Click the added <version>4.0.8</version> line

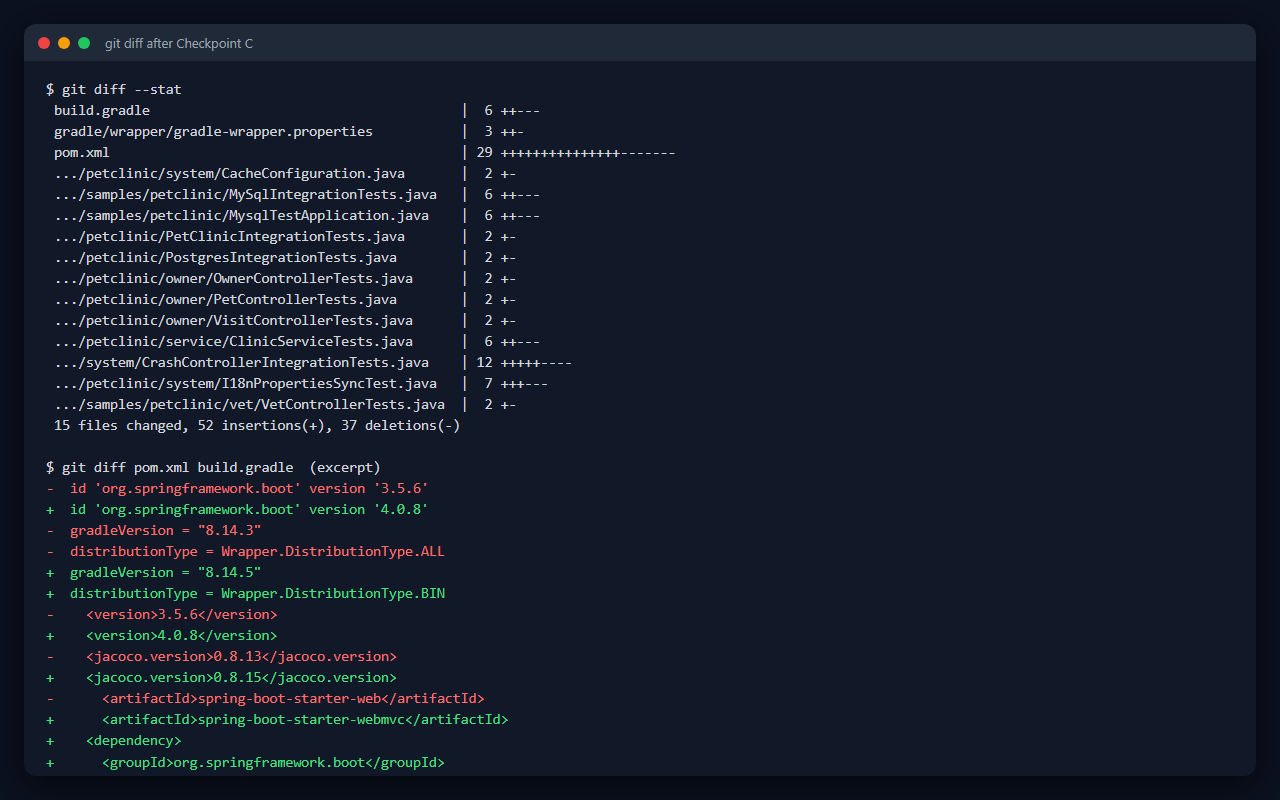tap(162, 635)
